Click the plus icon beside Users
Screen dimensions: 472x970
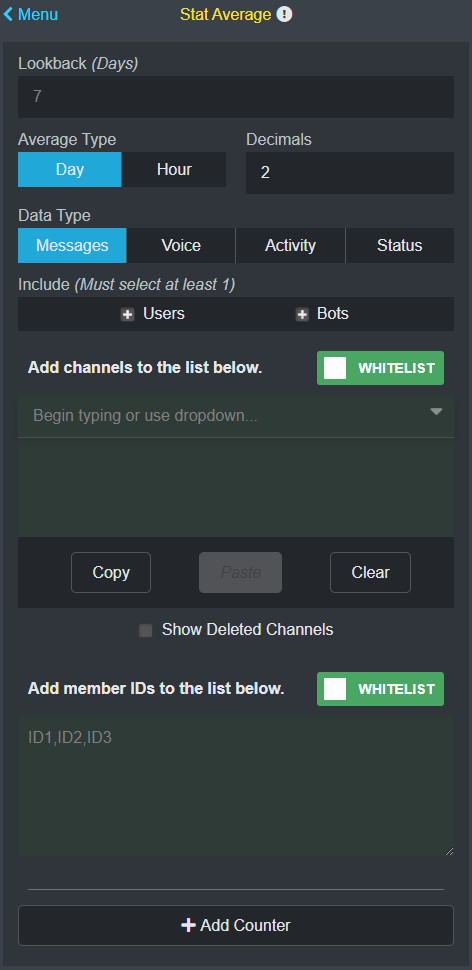point(127,315)
